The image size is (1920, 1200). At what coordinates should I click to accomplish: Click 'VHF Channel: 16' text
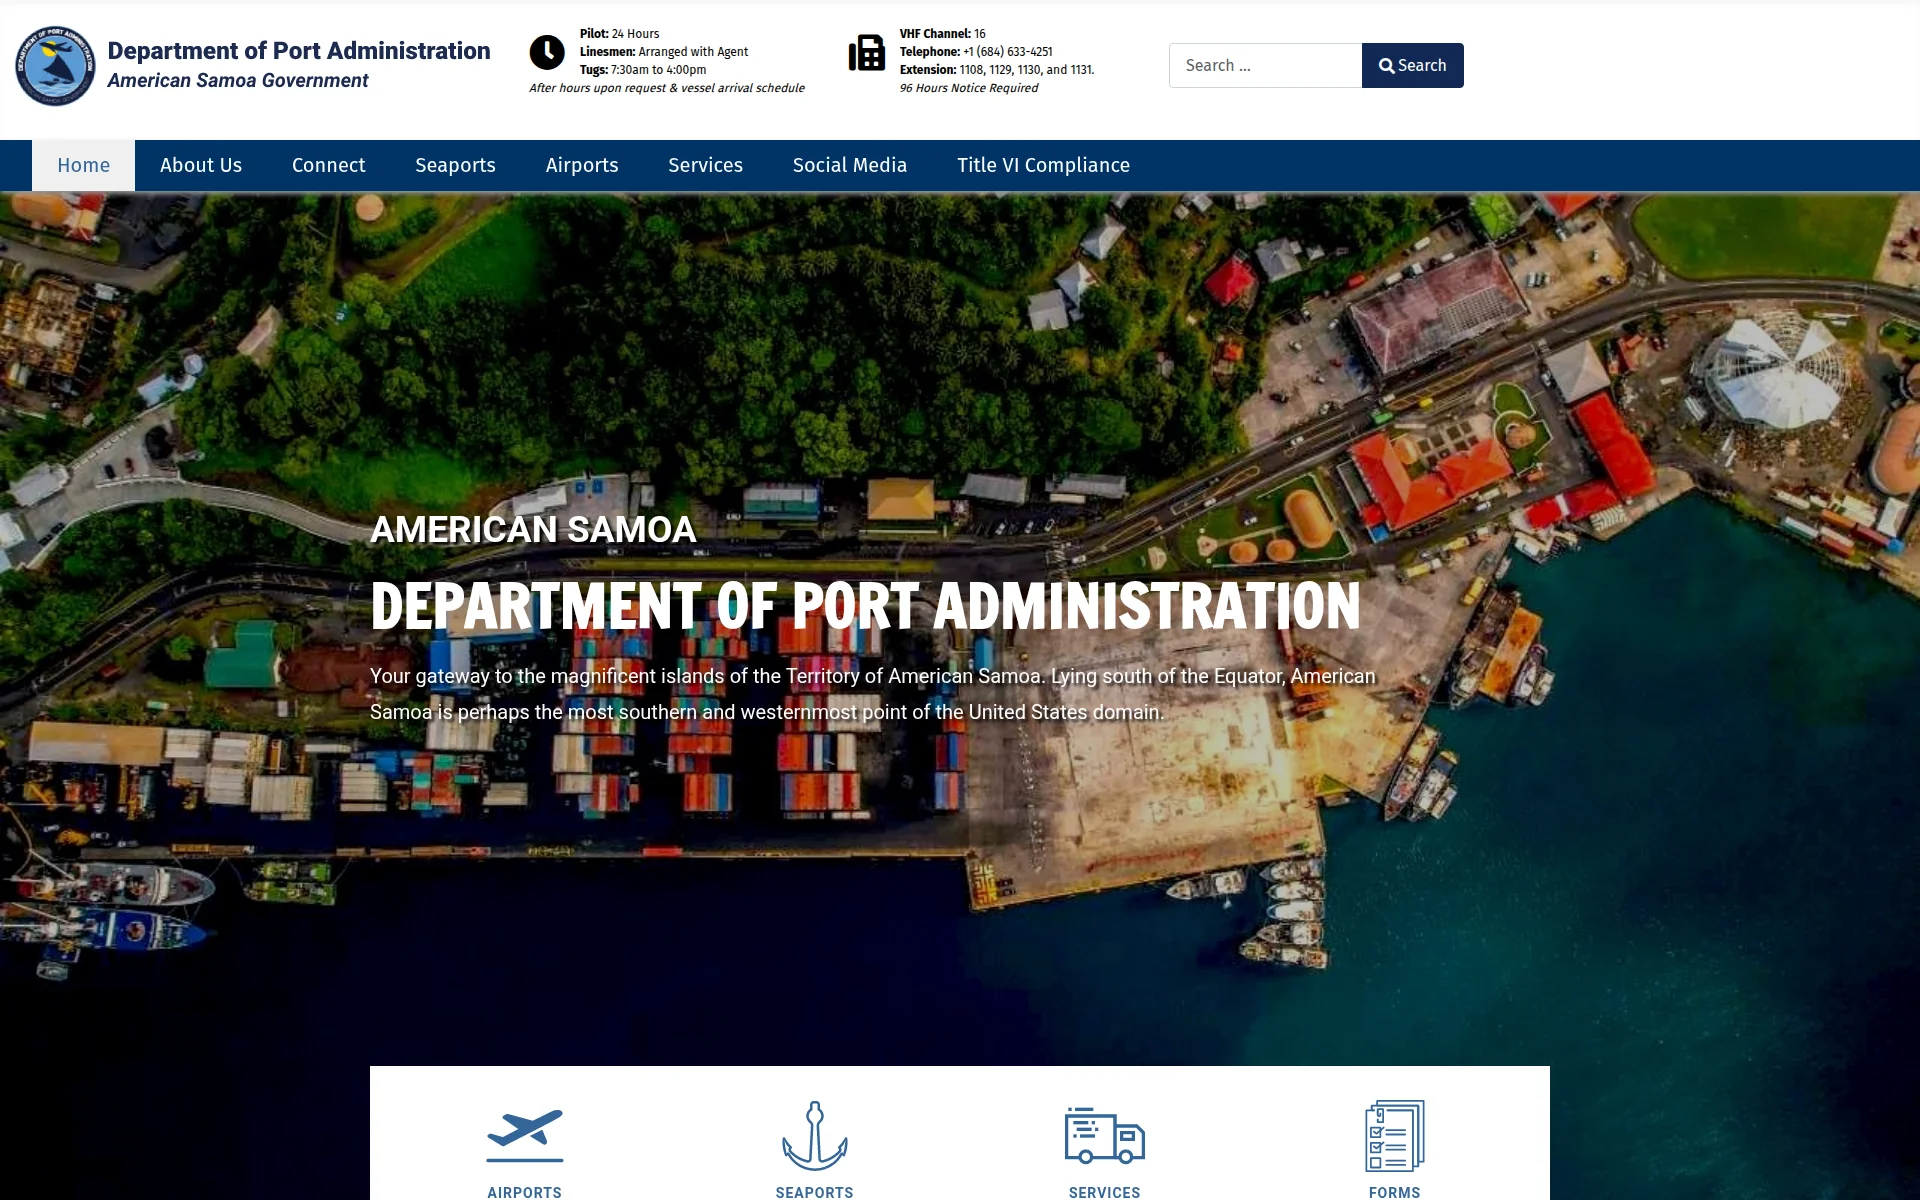[x=943, y=34]
